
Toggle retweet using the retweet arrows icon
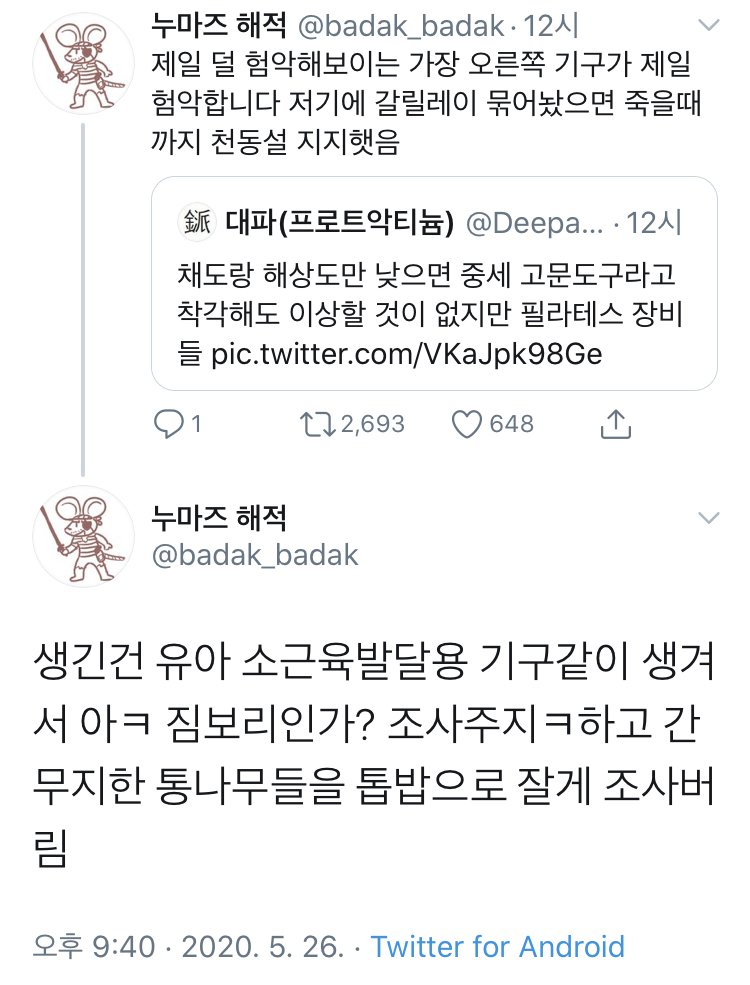320,423
